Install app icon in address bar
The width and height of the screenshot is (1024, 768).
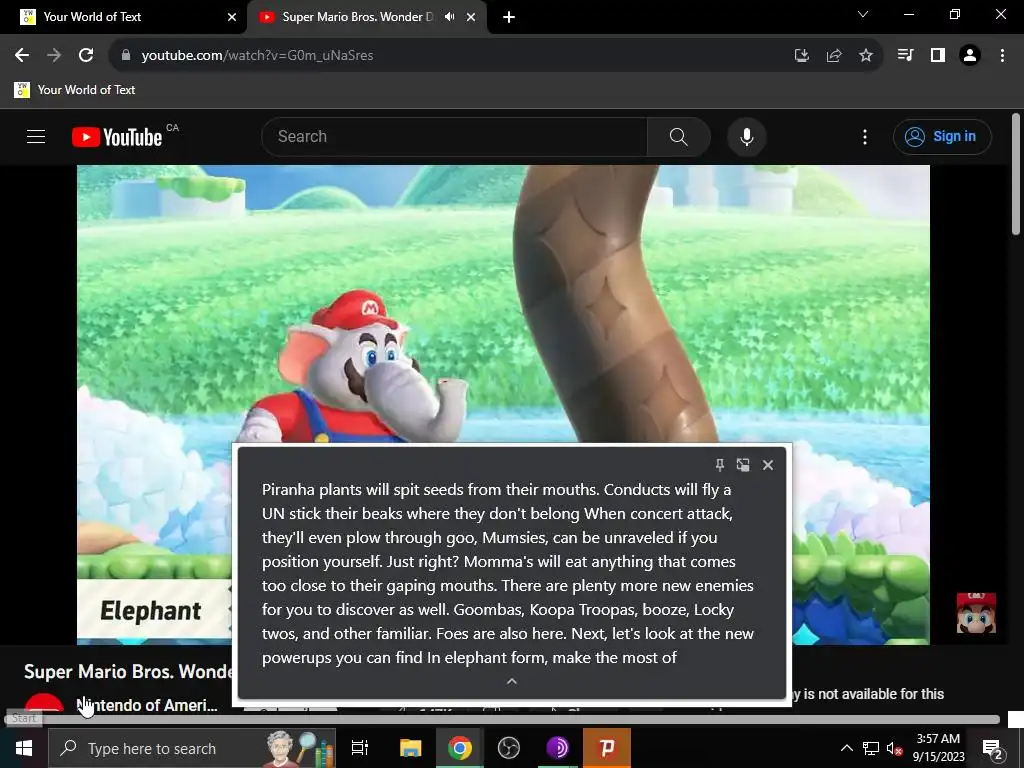(802, 56)
